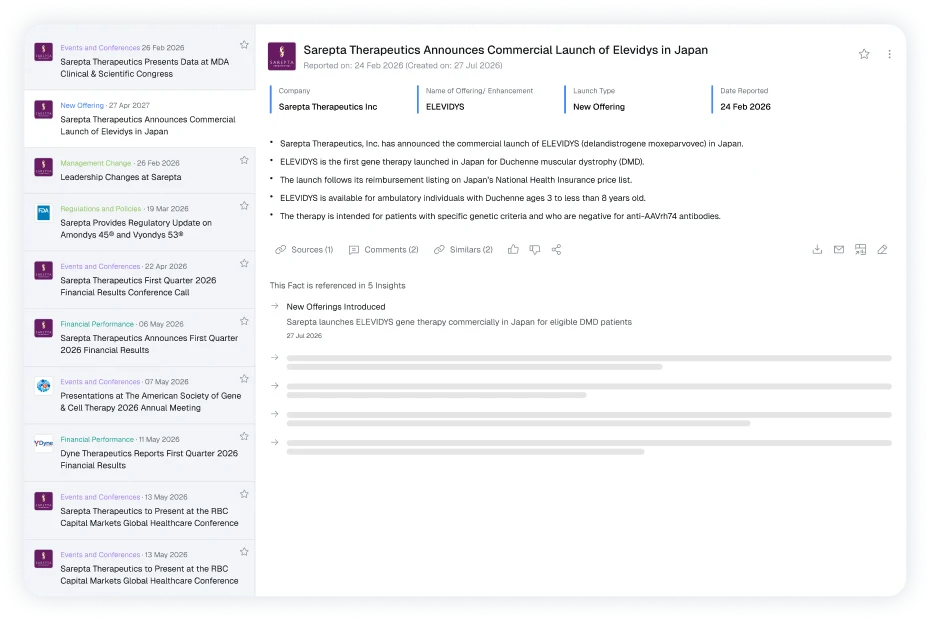Click the article title heading
Screen dimensions: 931x621
pos(505,50)
